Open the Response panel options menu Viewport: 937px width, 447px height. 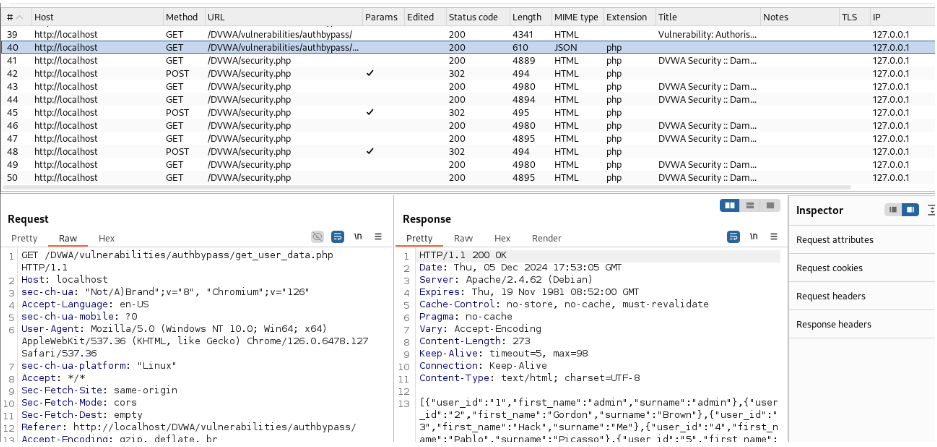[x=772, y=238]
